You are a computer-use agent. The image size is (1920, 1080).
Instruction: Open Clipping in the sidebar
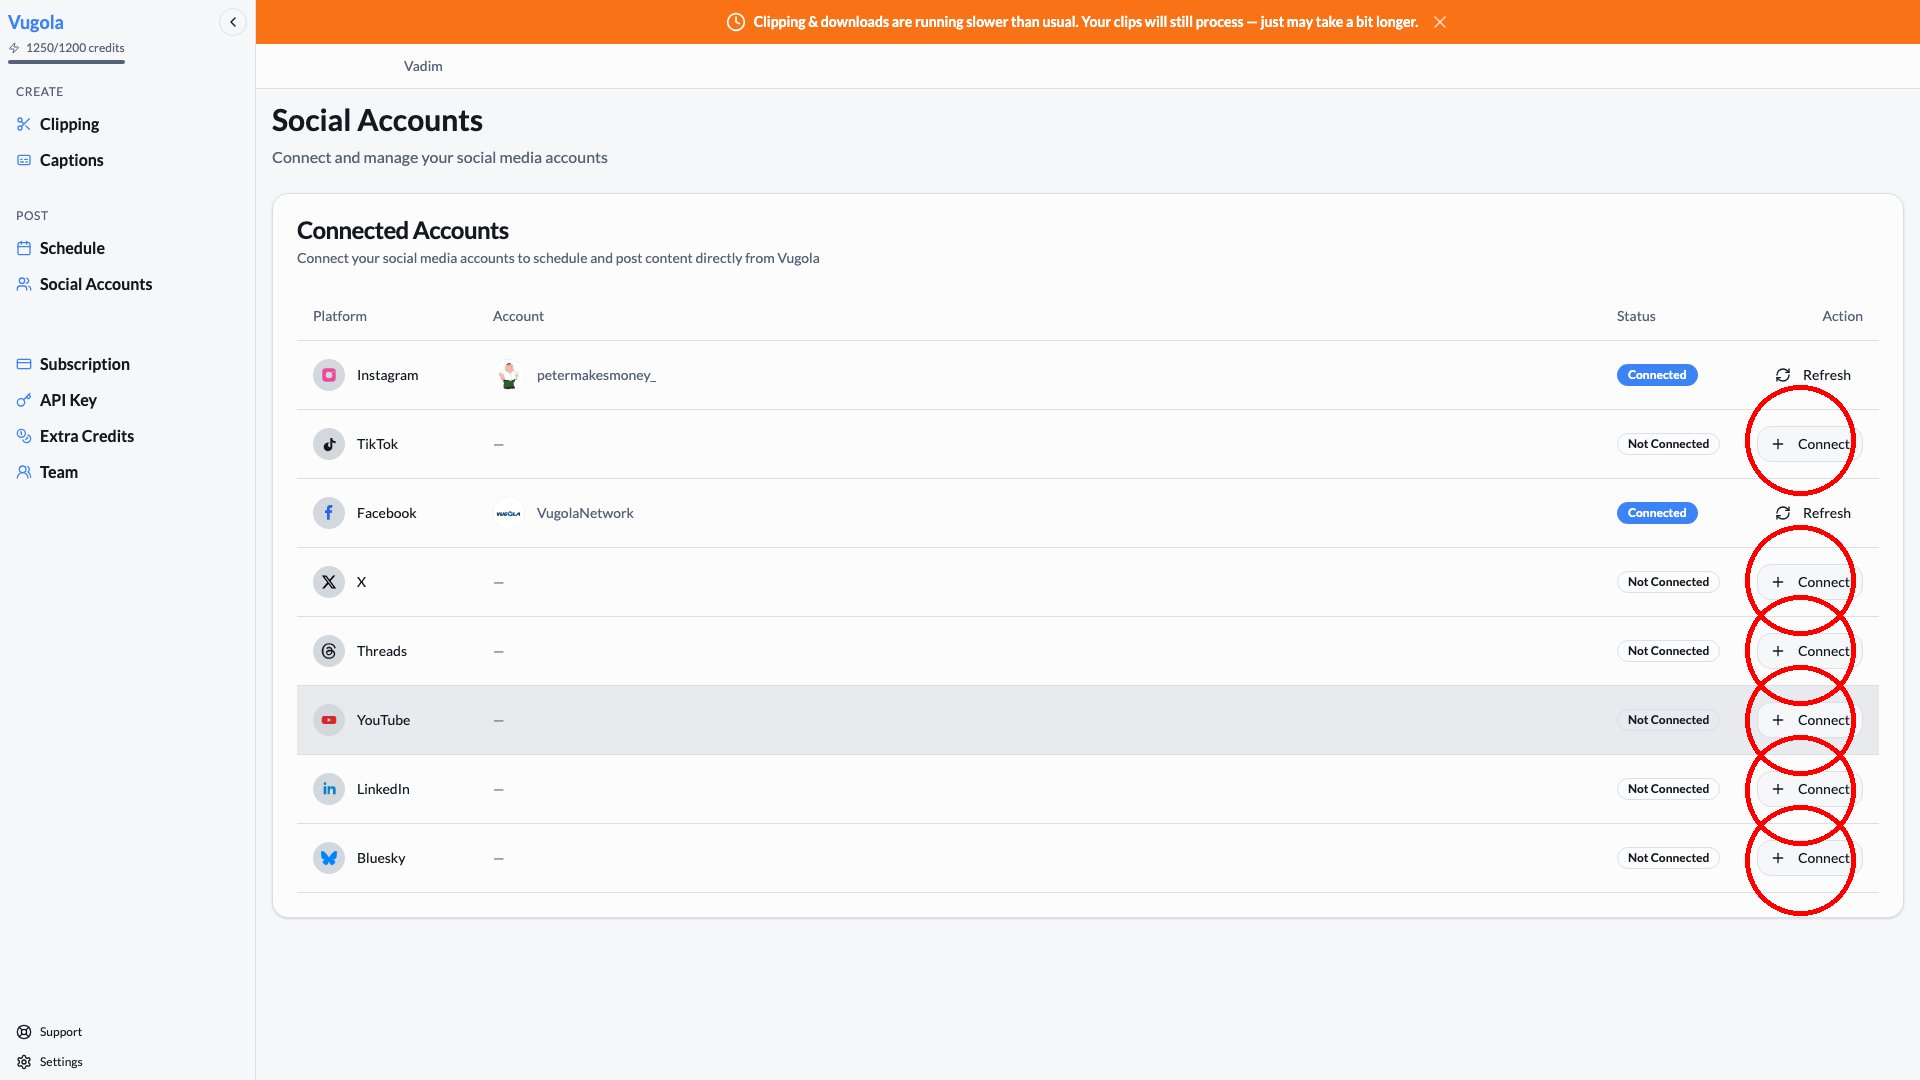click(69, 124)
